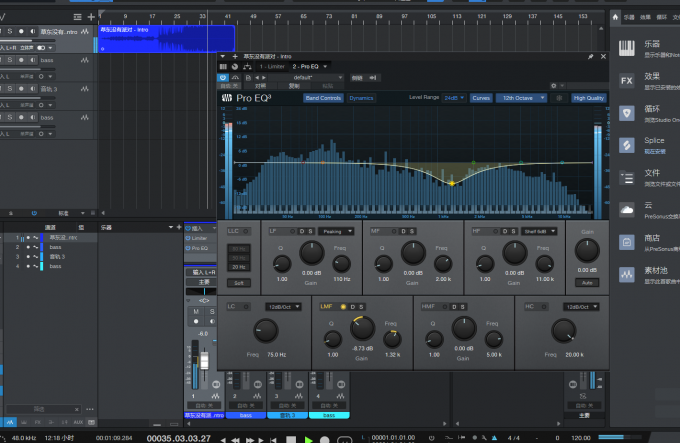680x443 pixels.
Task: Click the add track plus icon above track list
Action: click(x=91, y=17)
